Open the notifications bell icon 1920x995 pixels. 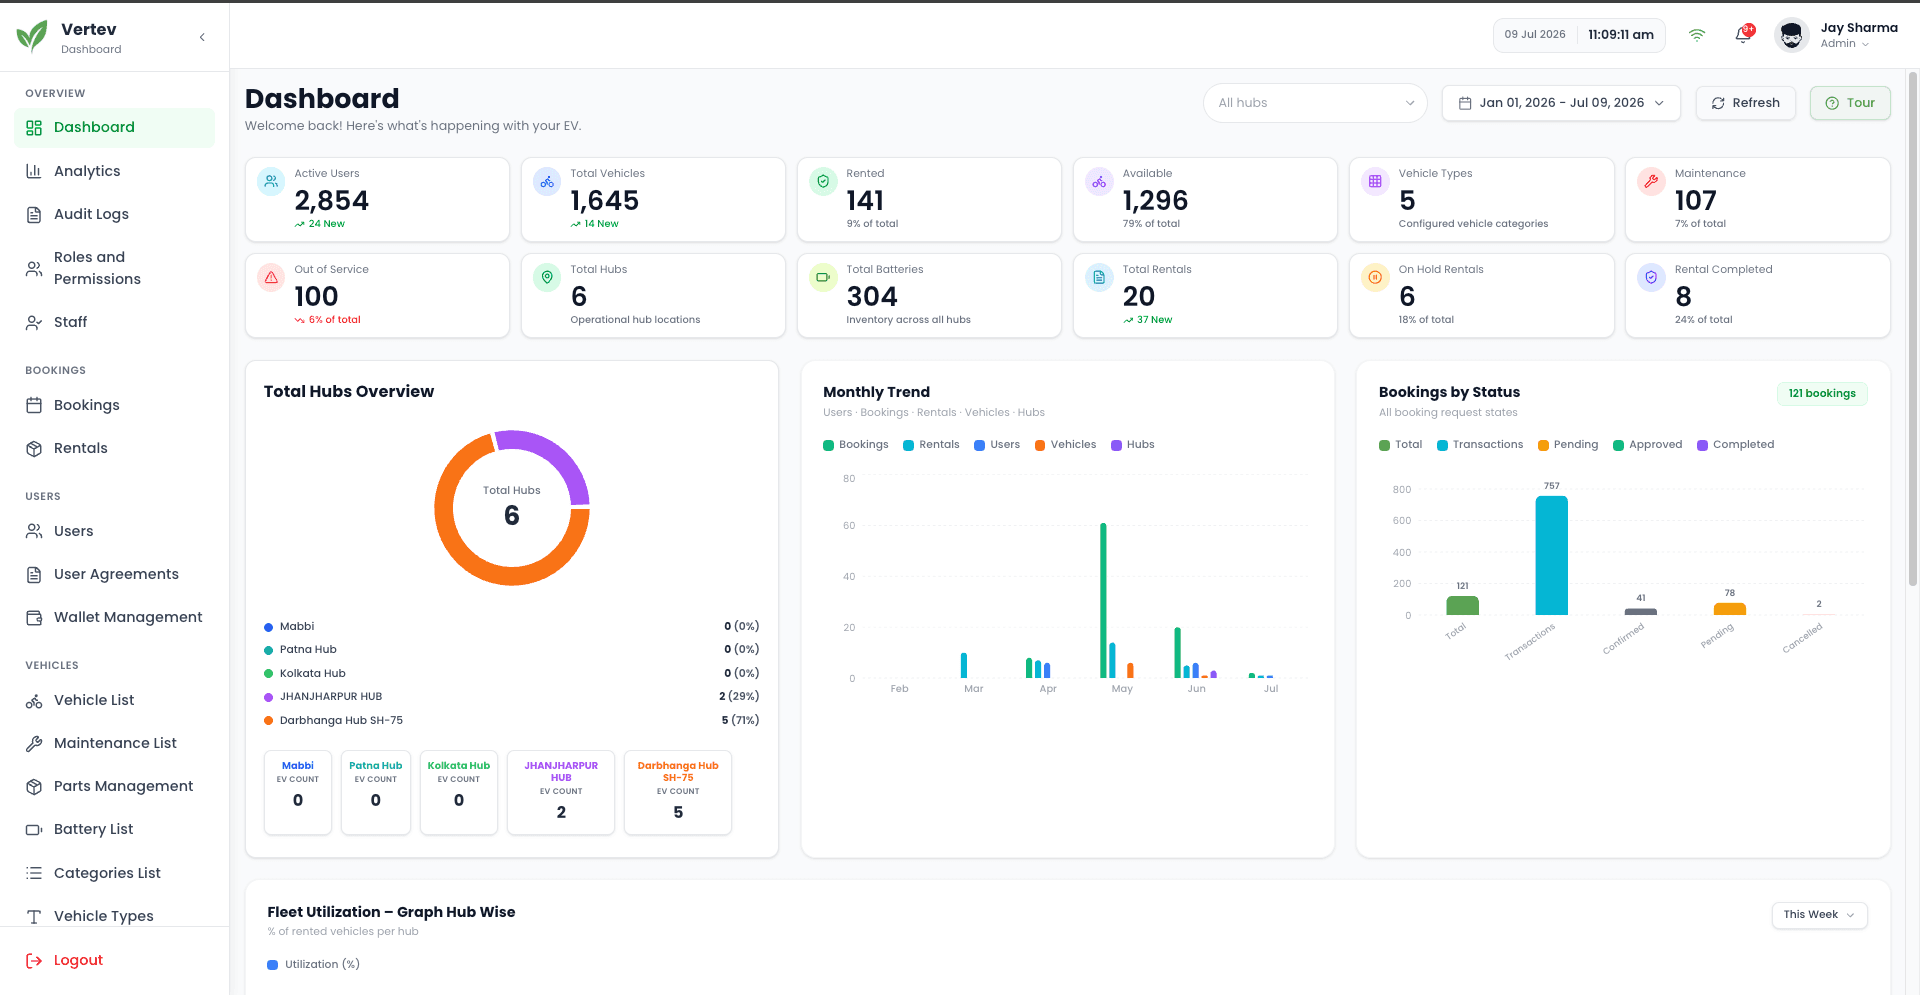pyautogui.click(x=1743, y=35)
